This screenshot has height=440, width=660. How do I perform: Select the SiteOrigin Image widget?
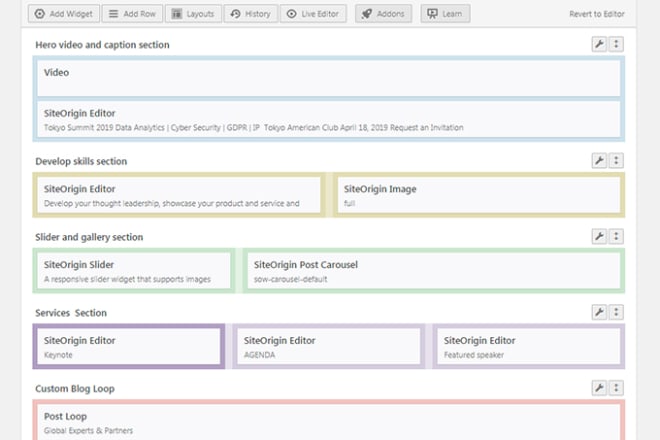479,195
